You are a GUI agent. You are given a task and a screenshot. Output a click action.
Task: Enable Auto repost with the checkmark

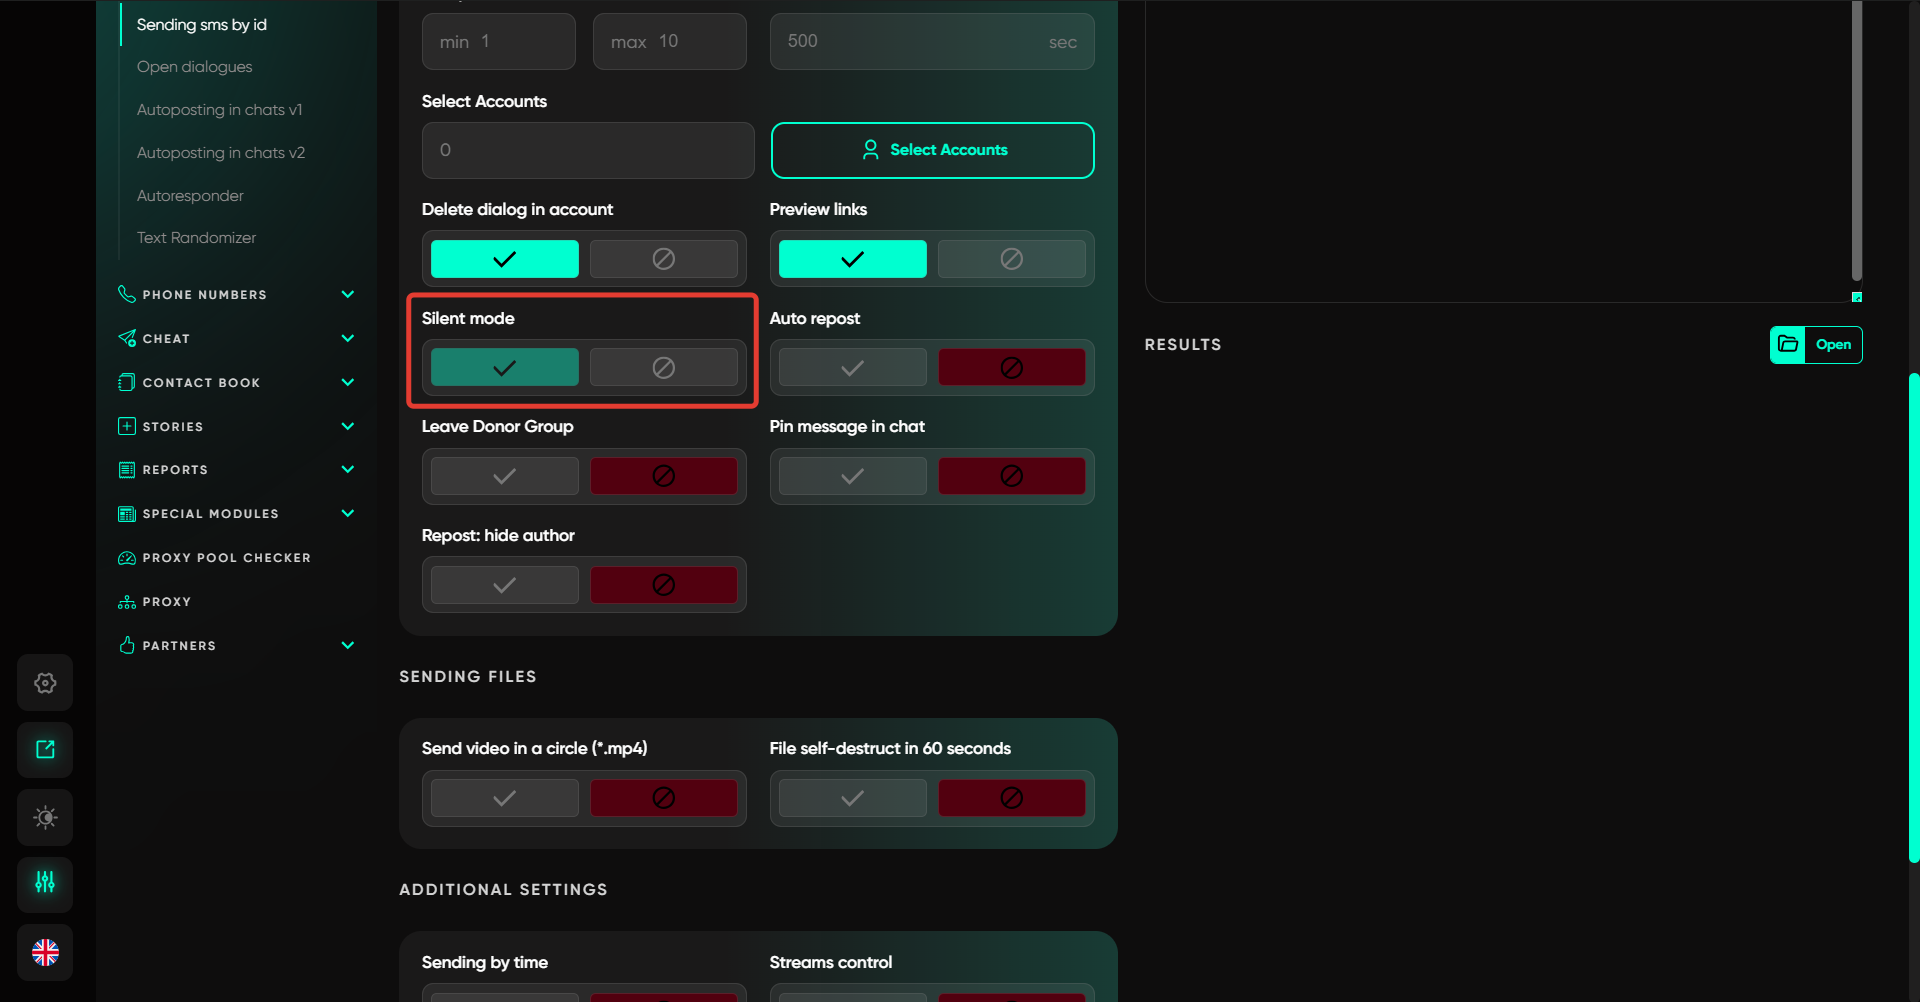coord(852,368)
